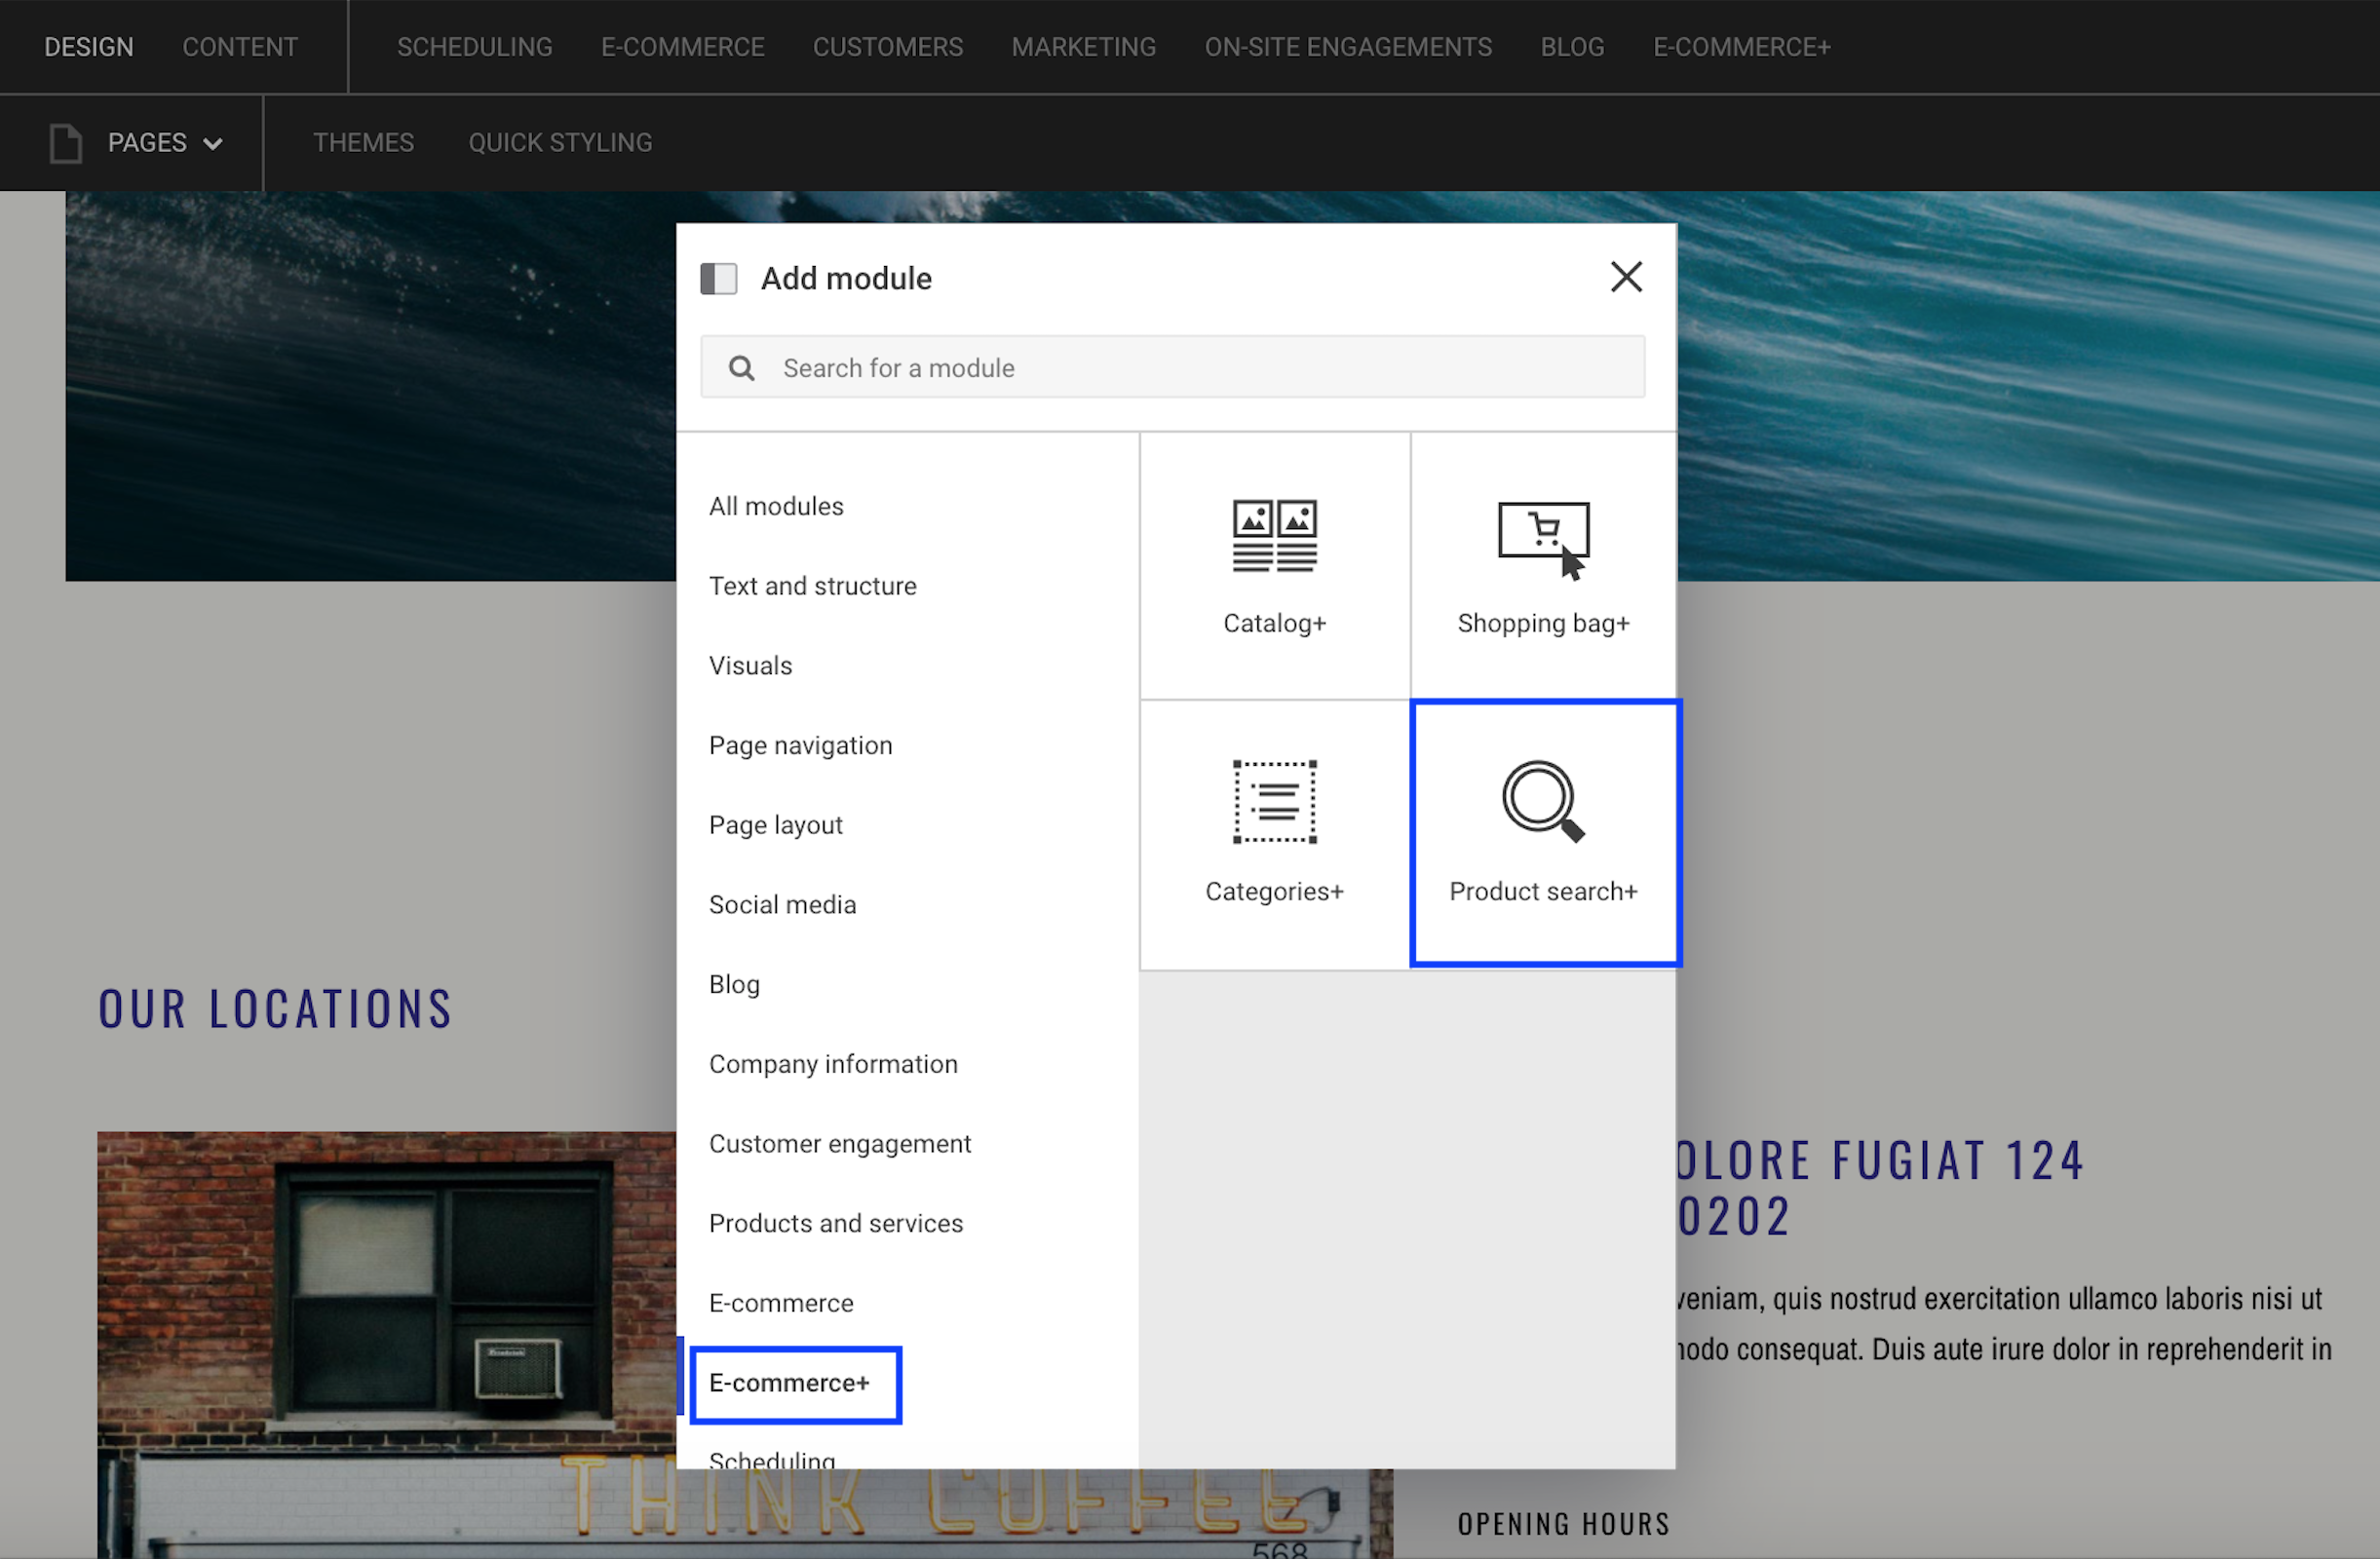Open the Themes section
The height and width of the screenshot is (1559, 2380).
point(363,143)
